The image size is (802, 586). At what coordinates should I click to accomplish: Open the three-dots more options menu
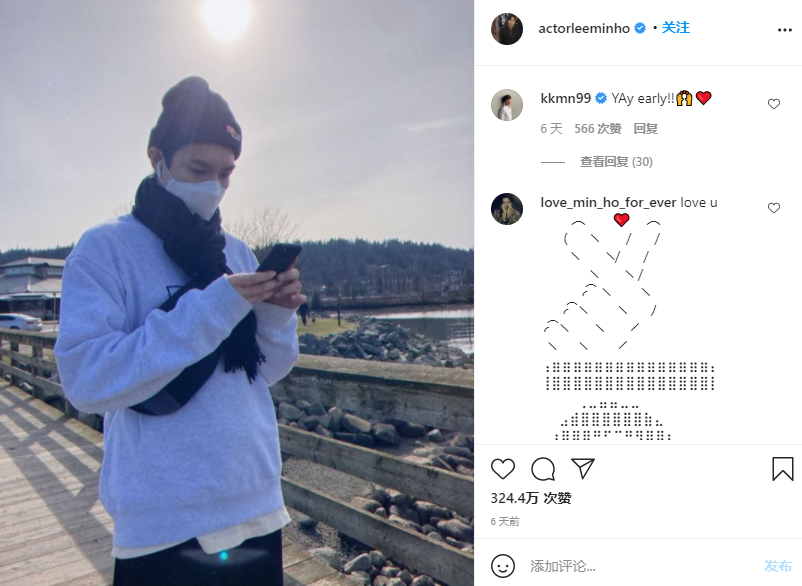tap(785, 30)
